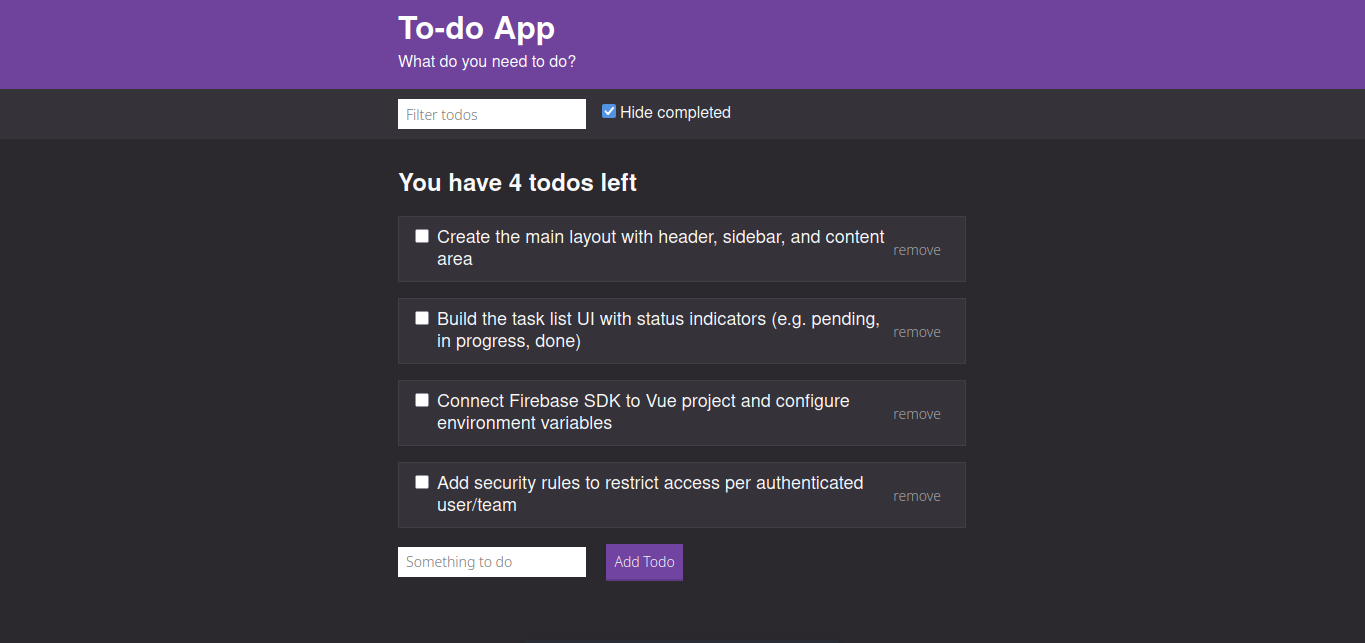The width and height of the screenshot is (1365, 643).
Task: Remove the security rules todo
Action: pos(916,495)
